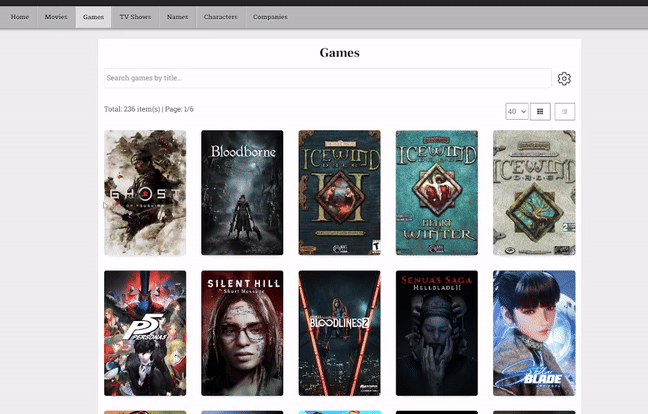Open the Movies tab
The width and height of the screenshot is (648, 414).
click(56, 17)
